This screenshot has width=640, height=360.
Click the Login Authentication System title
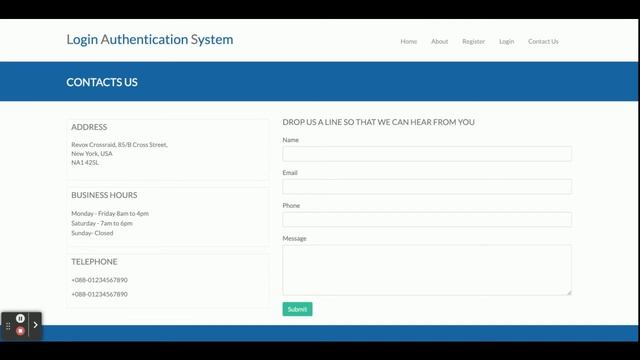[150, 40]
